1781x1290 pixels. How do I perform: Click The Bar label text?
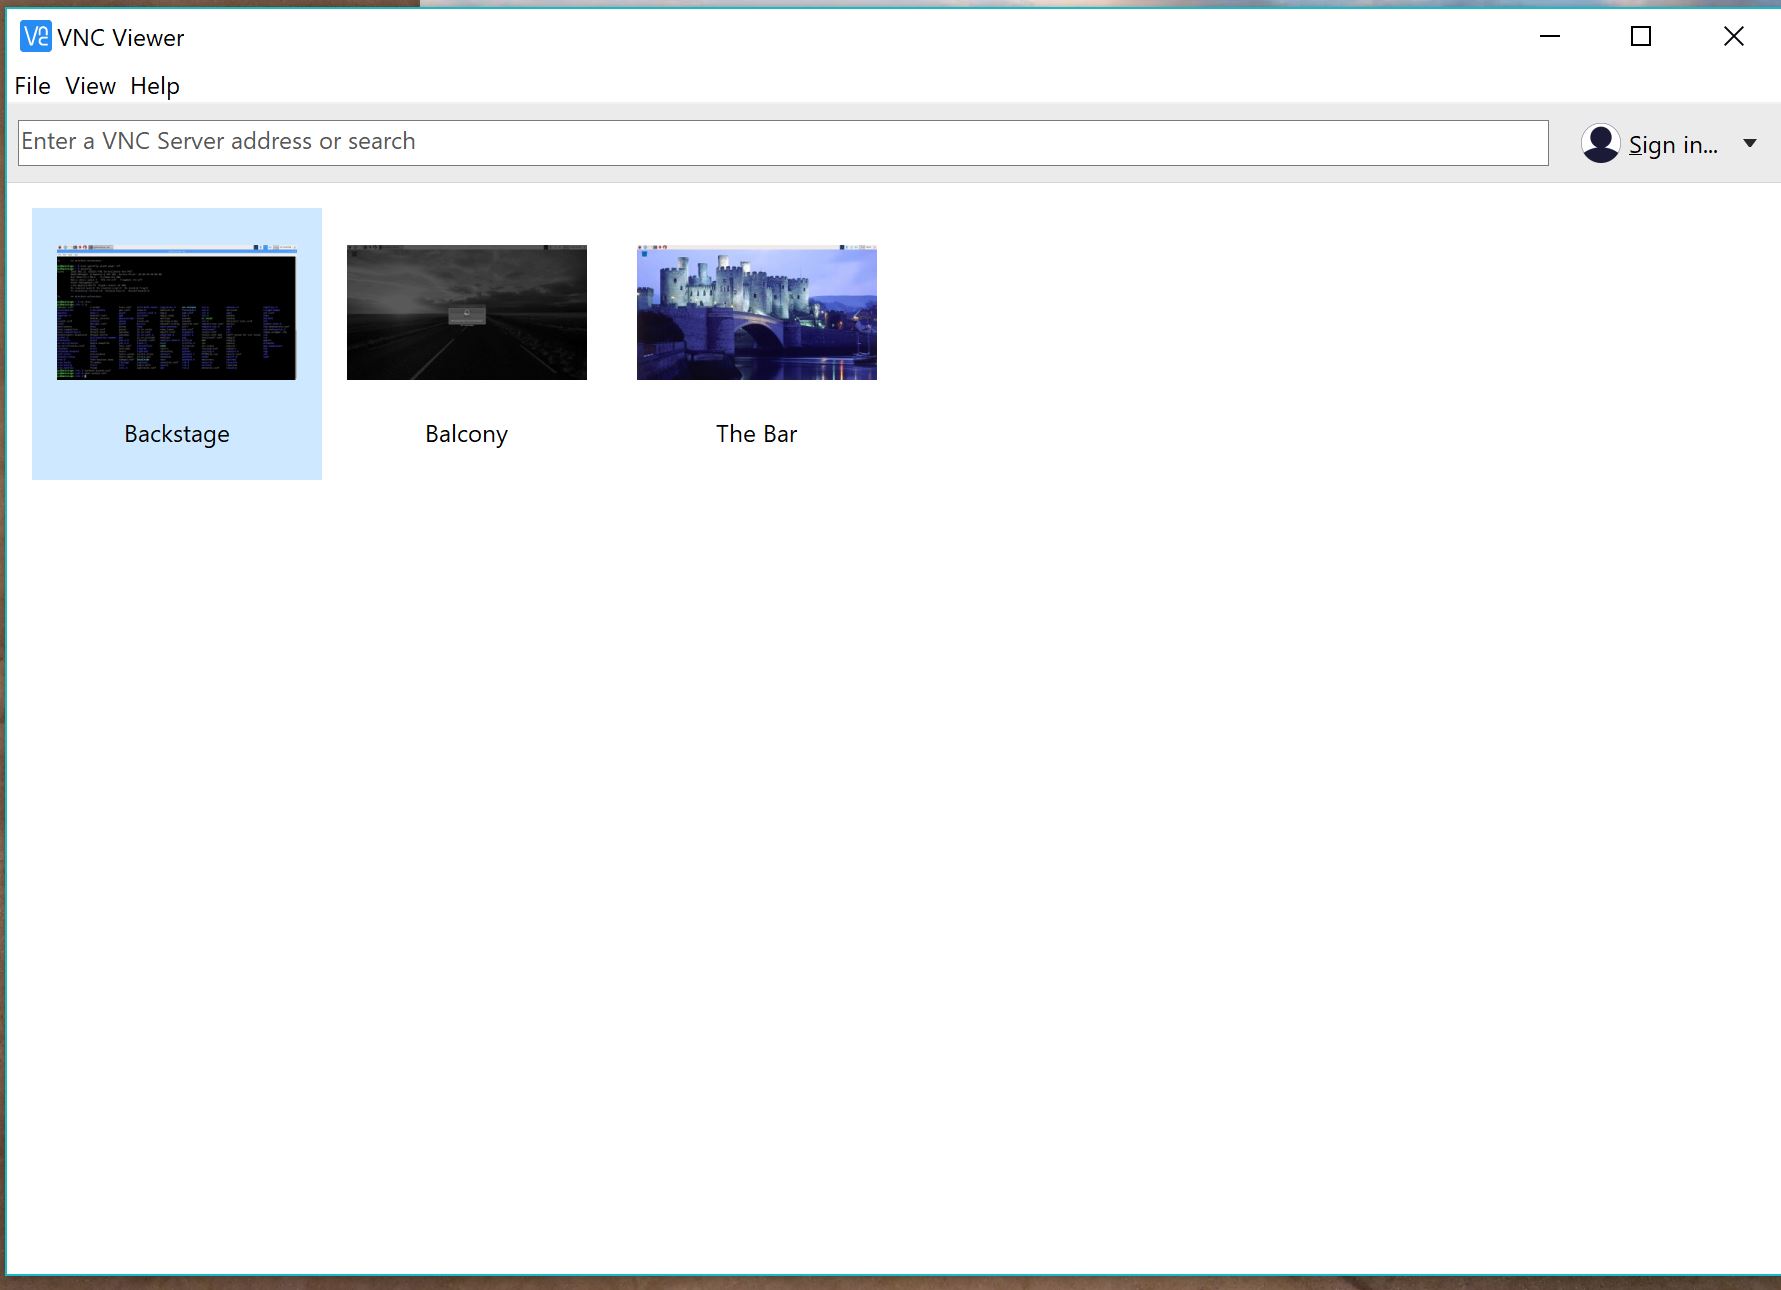click(x=757, y=434)
